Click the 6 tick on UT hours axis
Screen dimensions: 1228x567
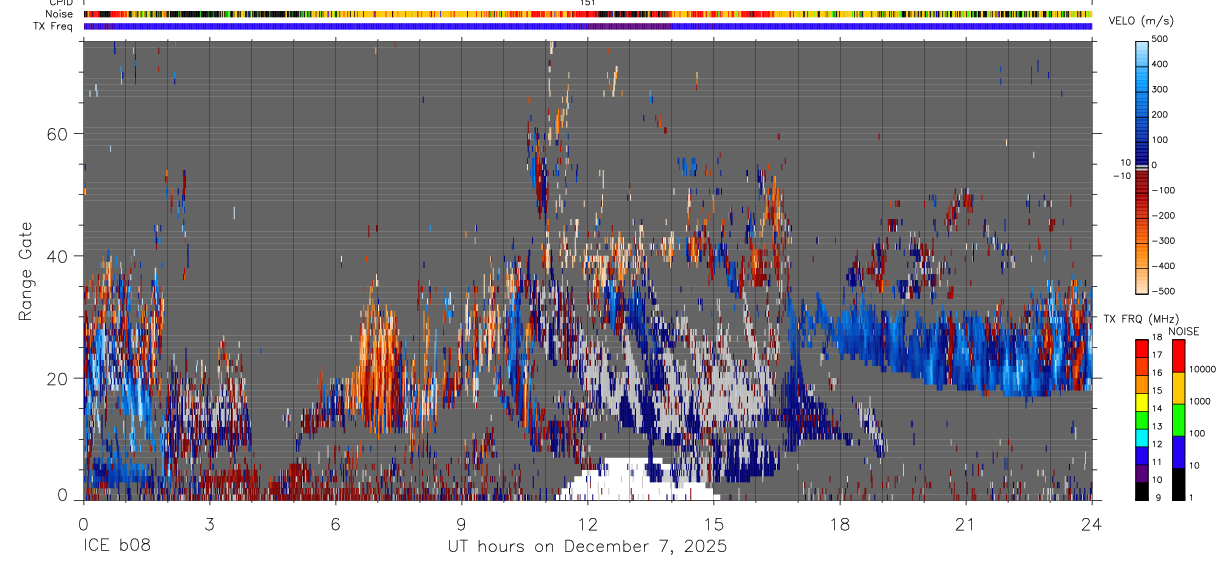pyautogui.click(x=335, y=523)
